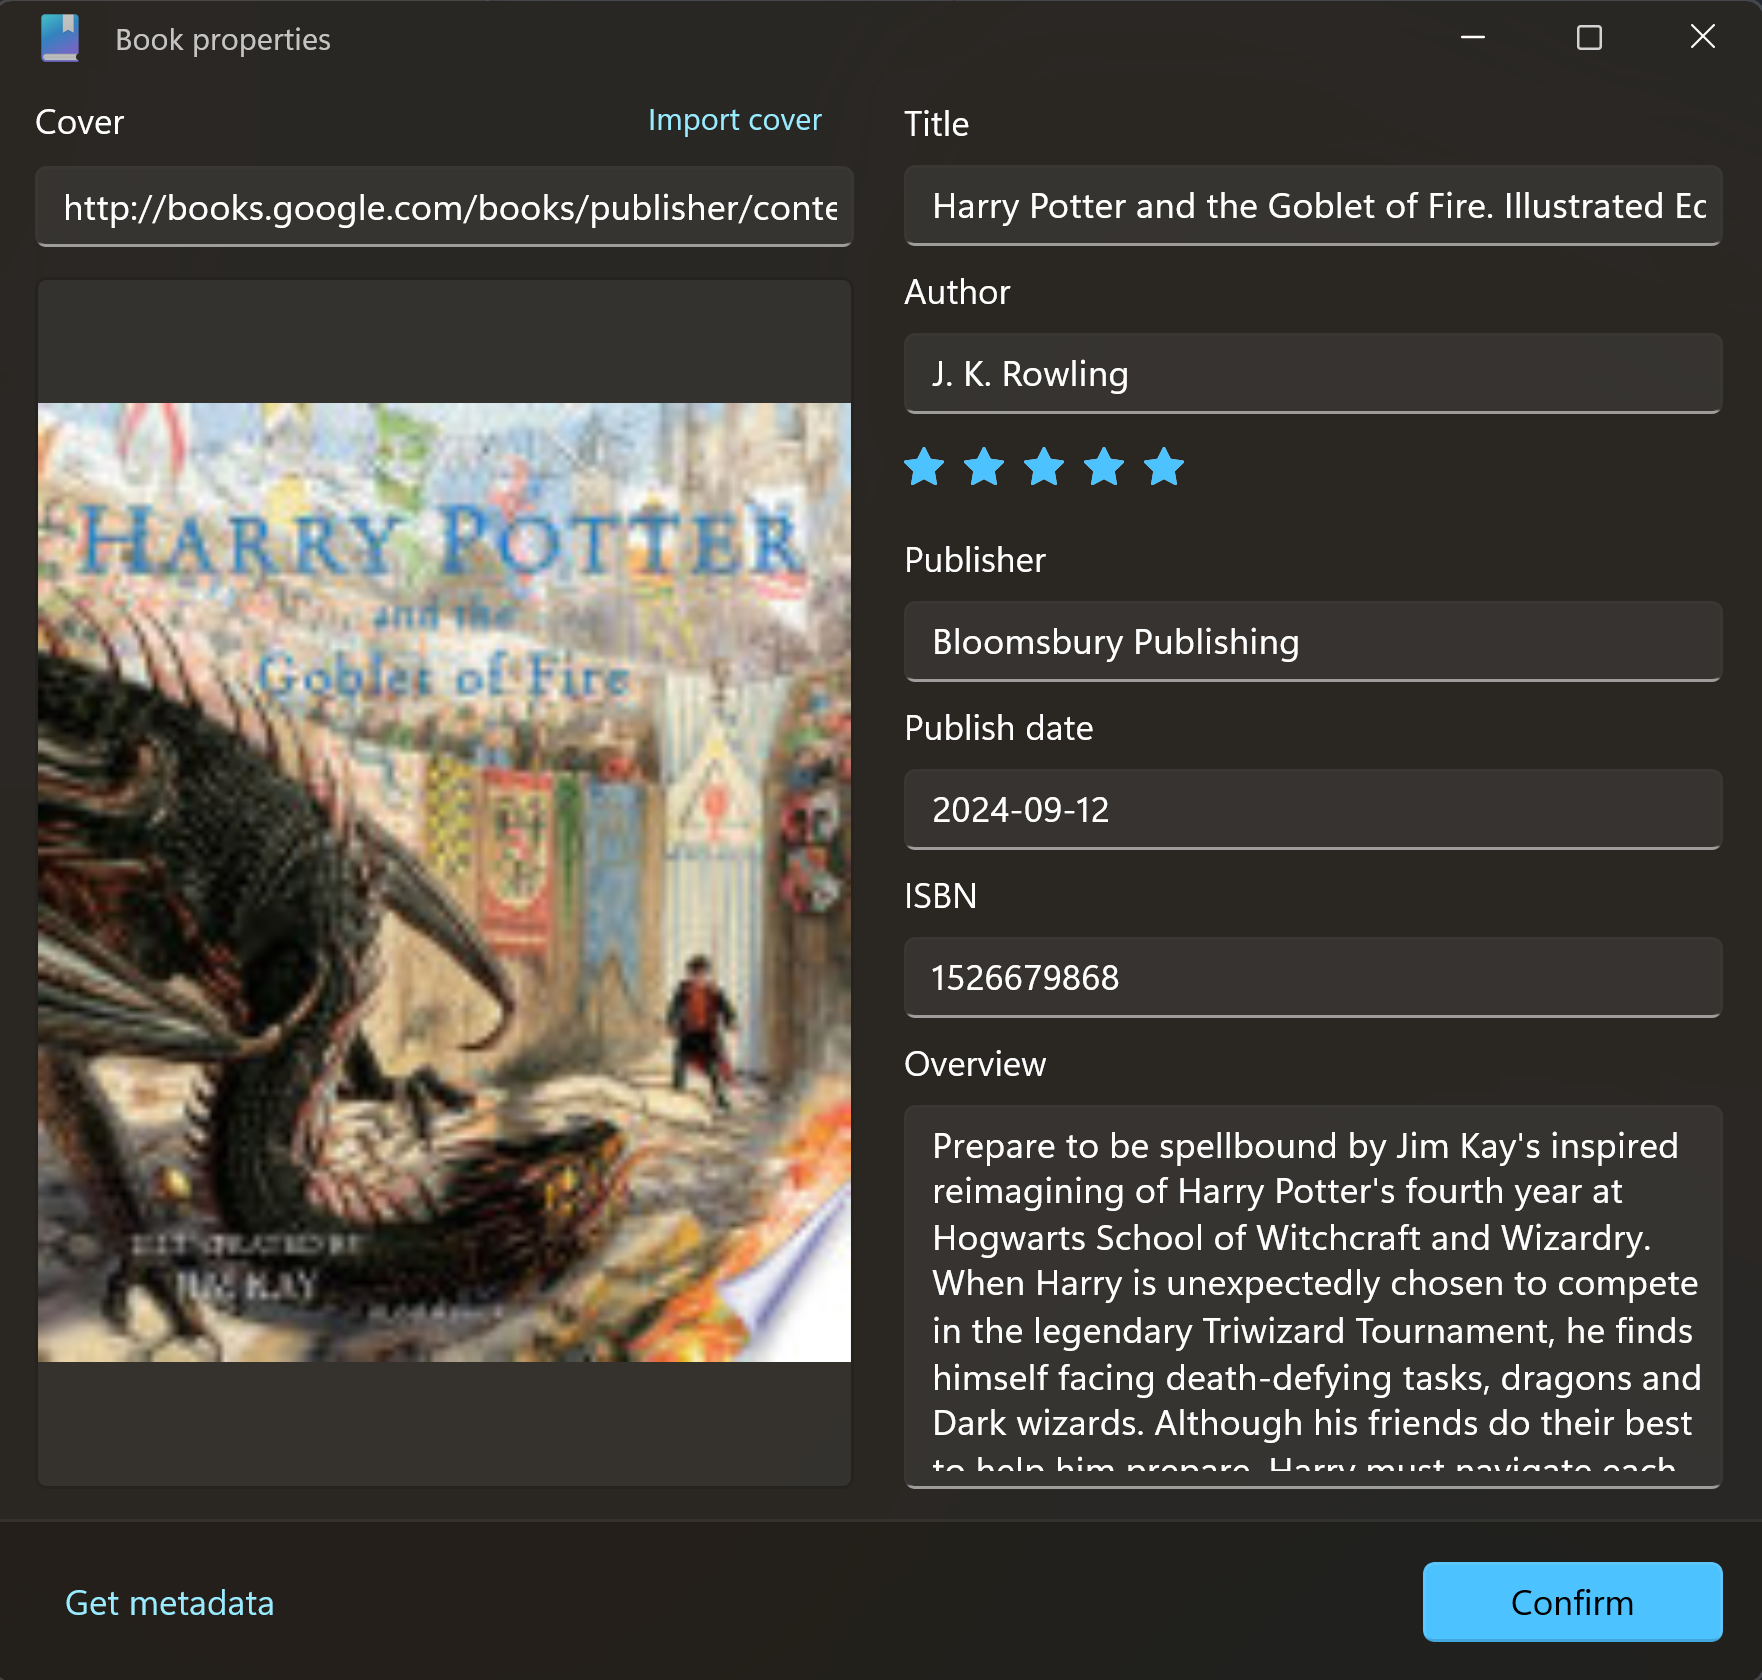Click the book app icon in title bar

(x=60, y=38)
